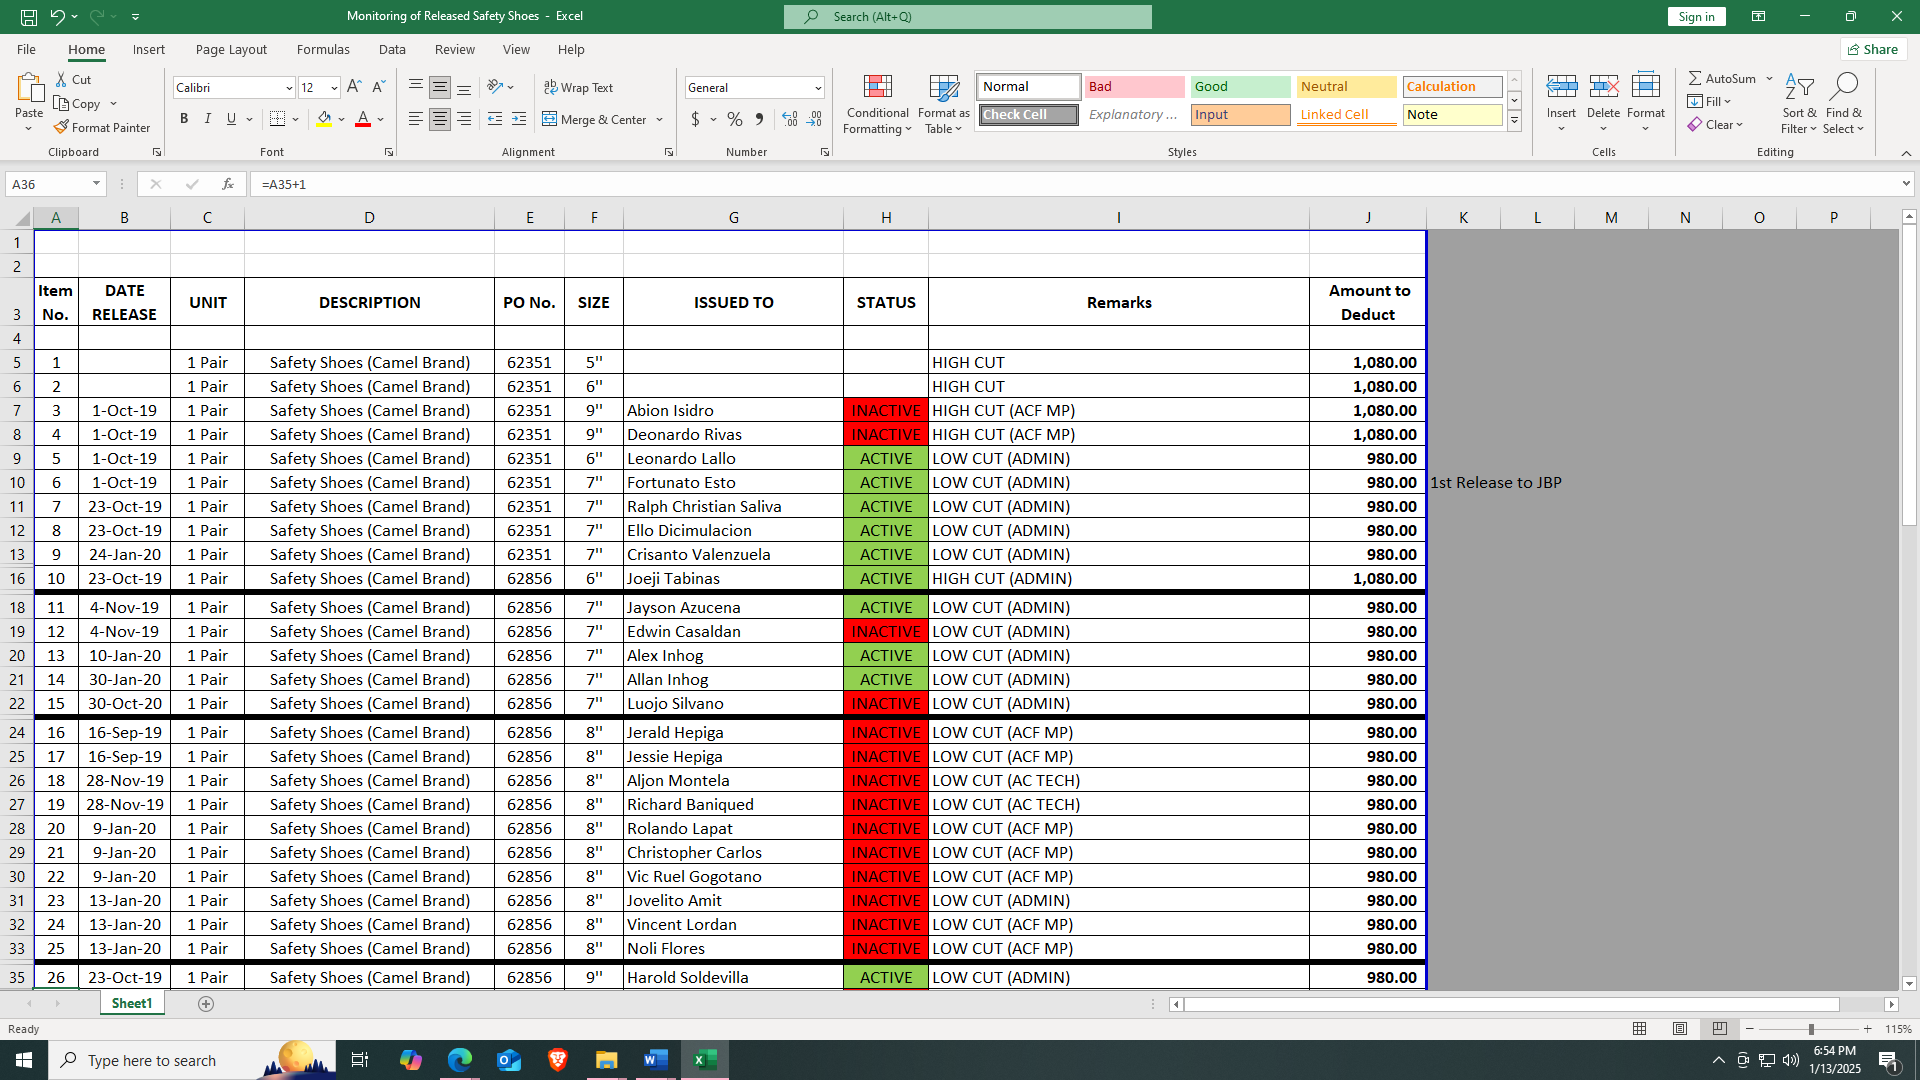The height and width of the screenshot is (1080, 1920).
Task: Click the Percent Style icon
Action: 735,119
